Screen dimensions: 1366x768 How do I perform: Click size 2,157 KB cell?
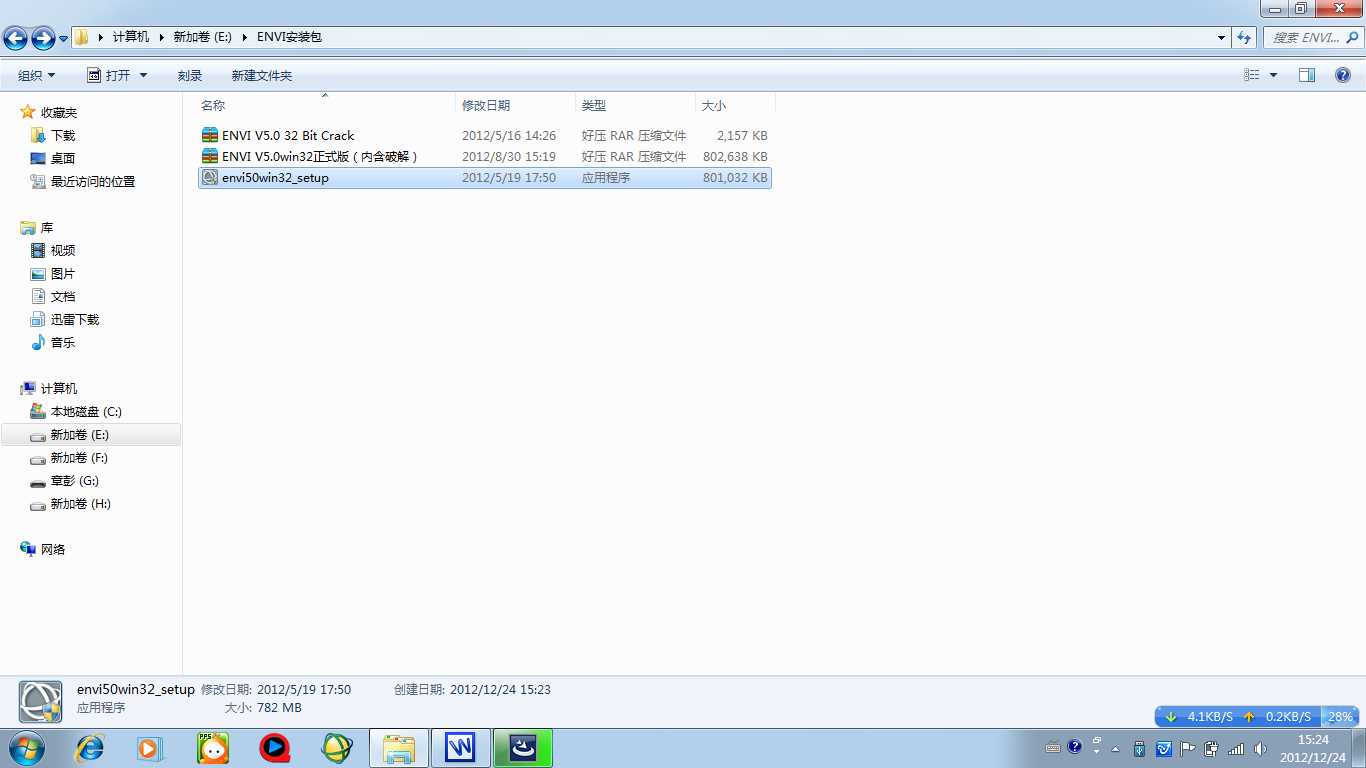(x=742, y=136)
